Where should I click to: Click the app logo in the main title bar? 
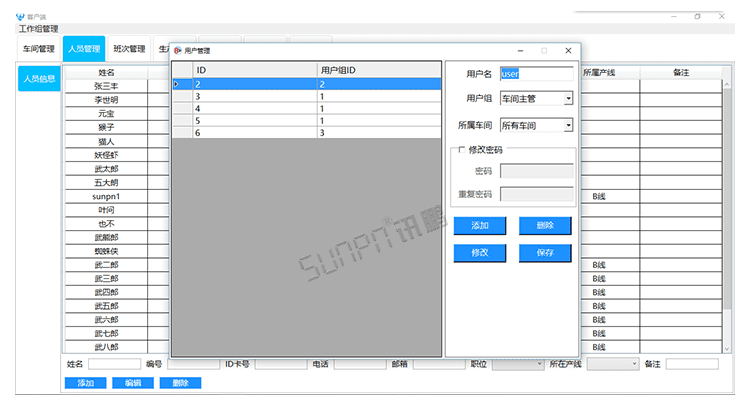tap(19, 17)
